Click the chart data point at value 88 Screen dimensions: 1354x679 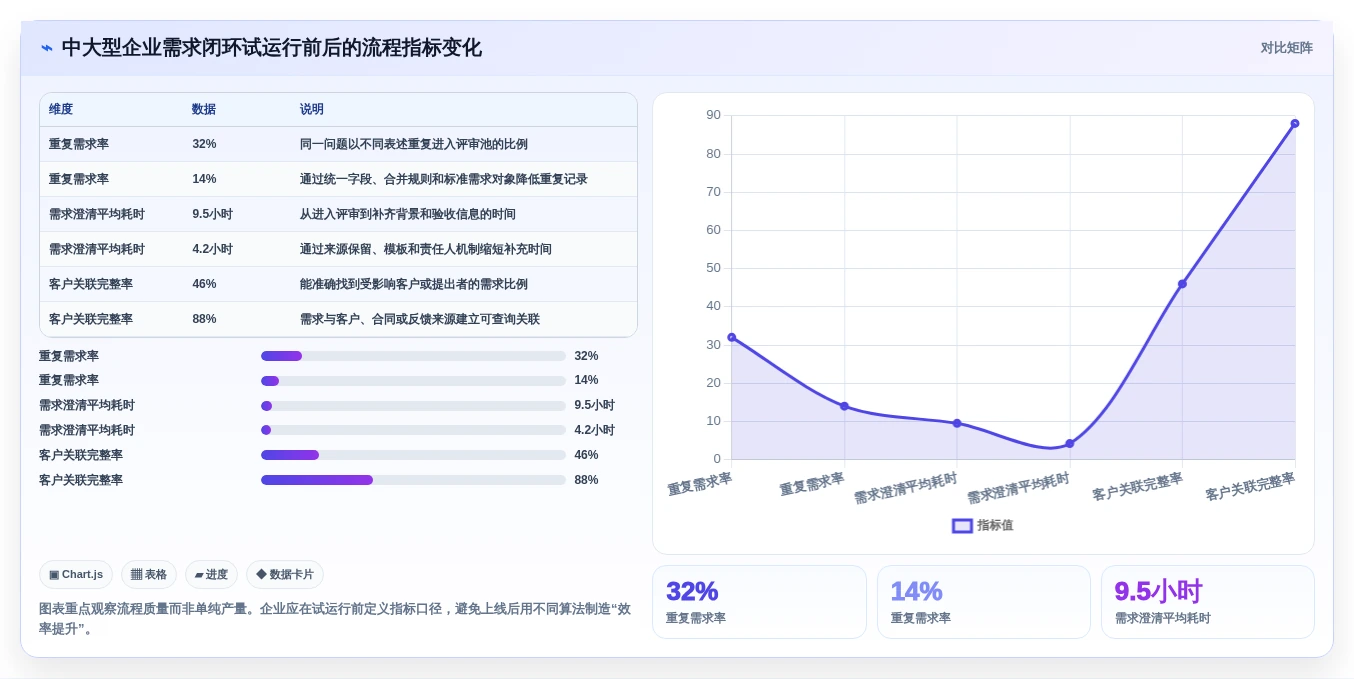point(1295,123)
